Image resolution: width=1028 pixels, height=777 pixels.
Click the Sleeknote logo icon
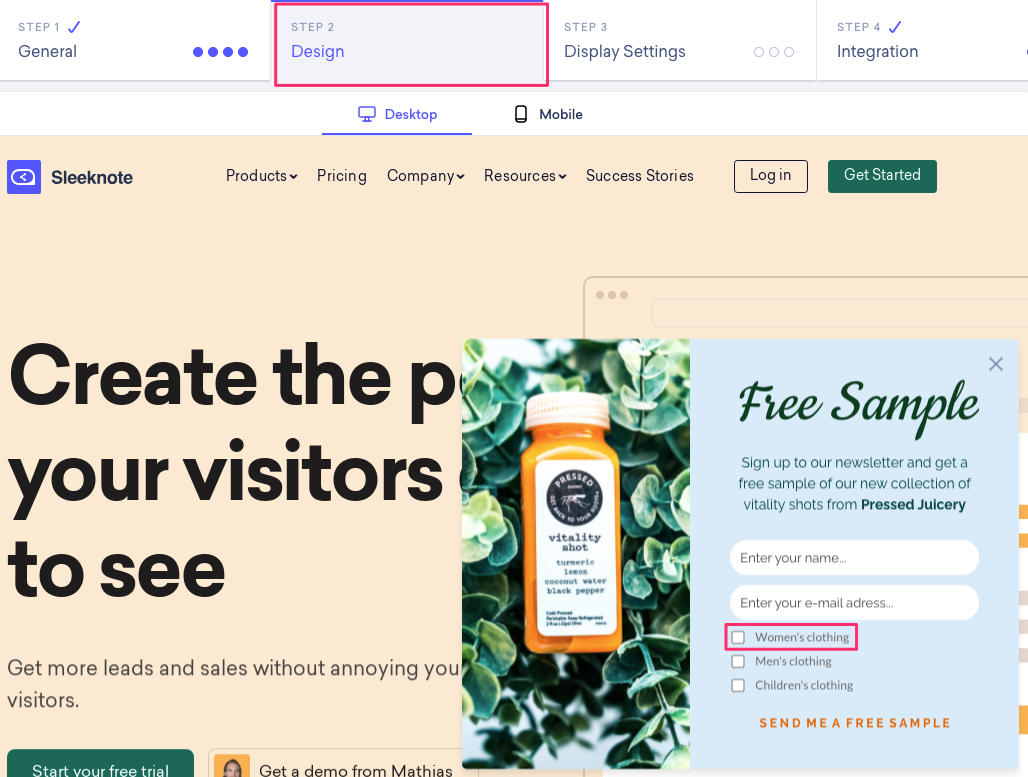coord(24,177)
